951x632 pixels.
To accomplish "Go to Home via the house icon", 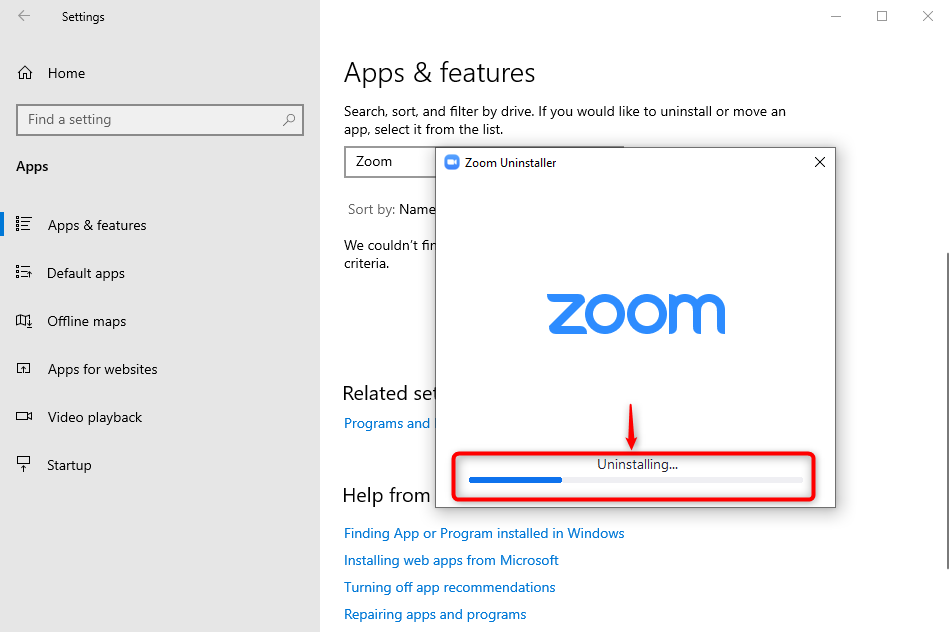I will pos(25,73).
